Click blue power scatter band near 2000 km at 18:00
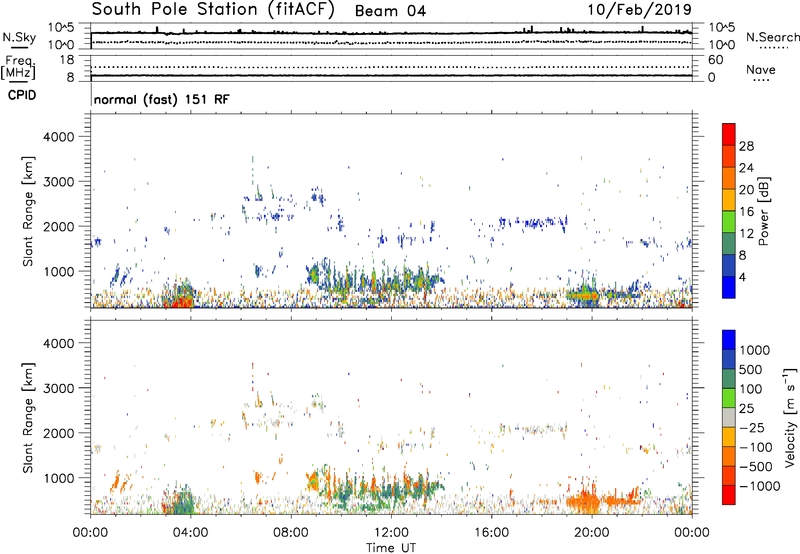The height and width of the screenshot is (554, 800). click(533, 222)
